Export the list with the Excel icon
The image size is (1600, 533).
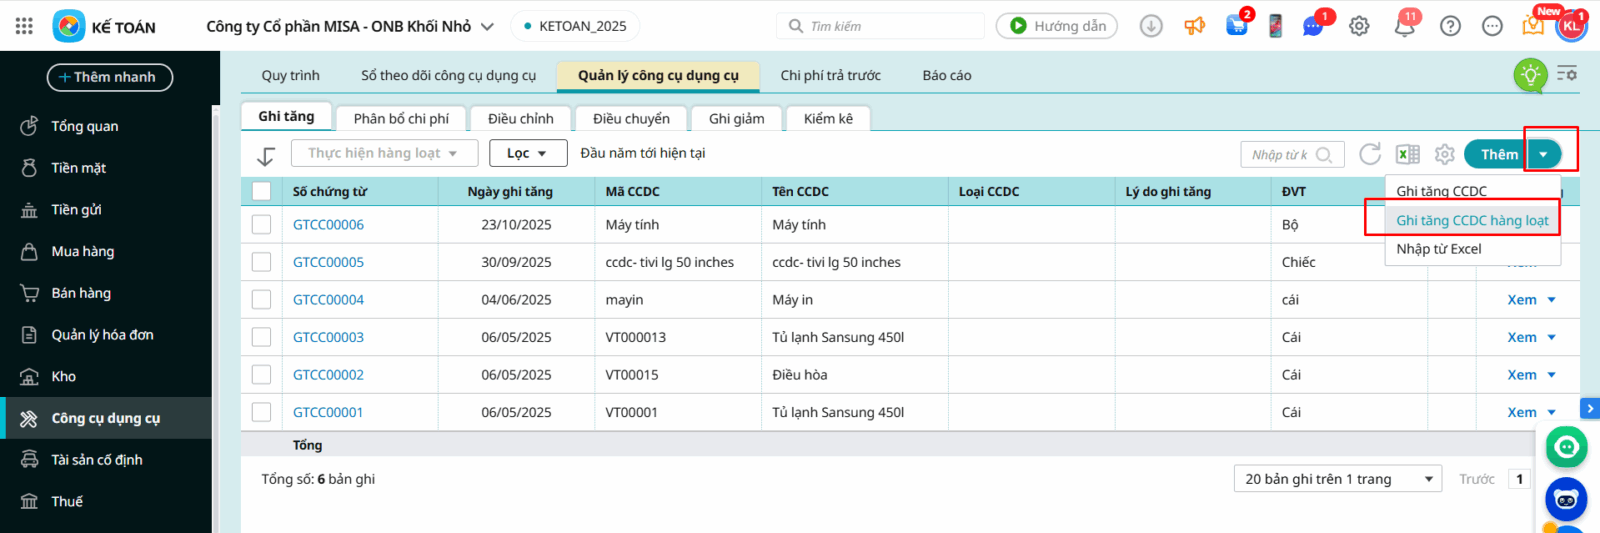[1408, 154]
